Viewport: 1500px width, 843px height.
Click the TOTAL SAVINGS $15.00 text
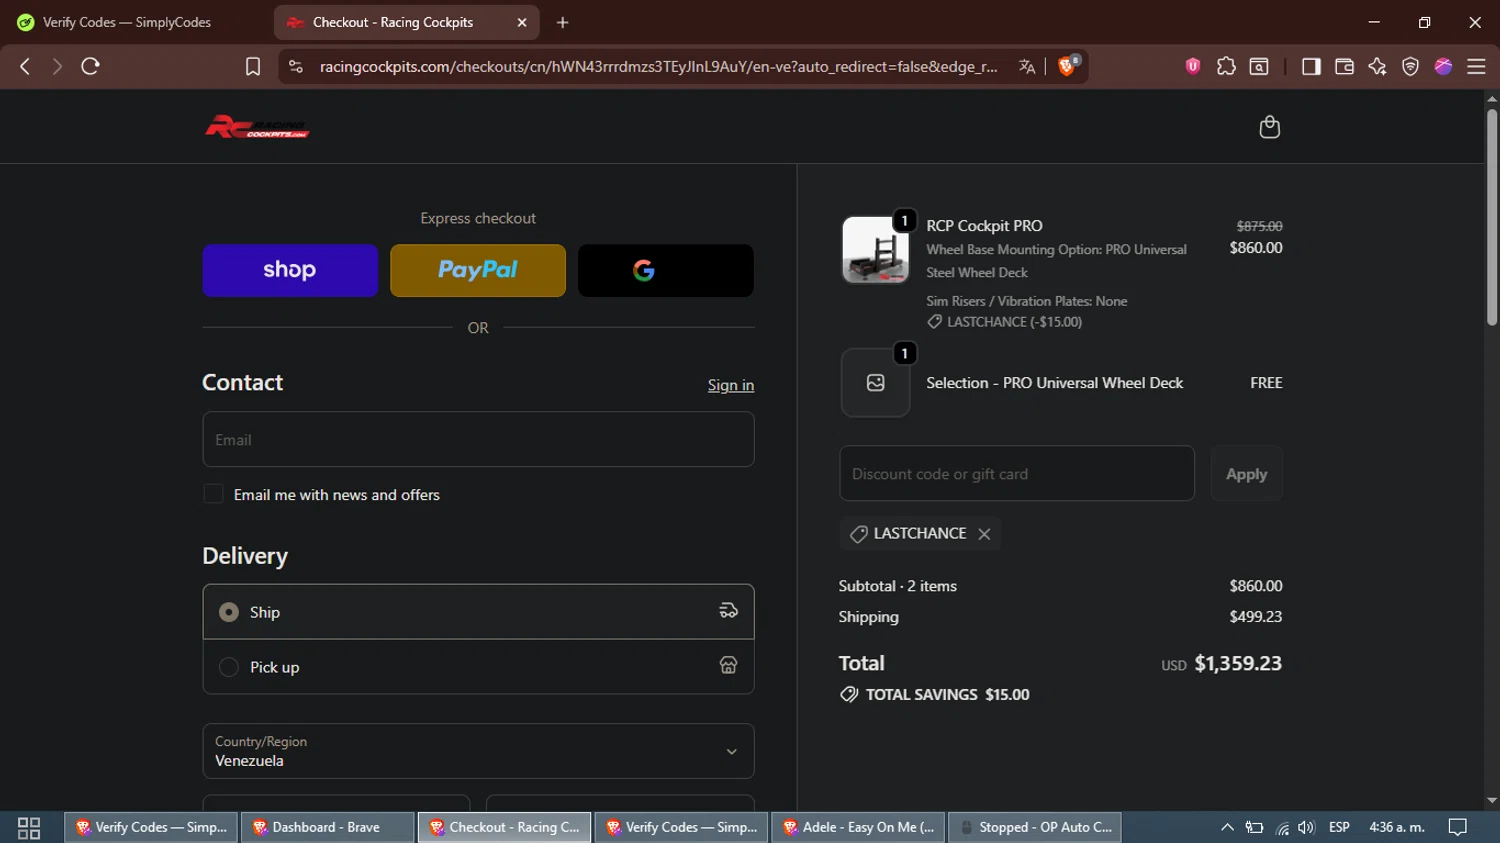(x=947, y=695)
